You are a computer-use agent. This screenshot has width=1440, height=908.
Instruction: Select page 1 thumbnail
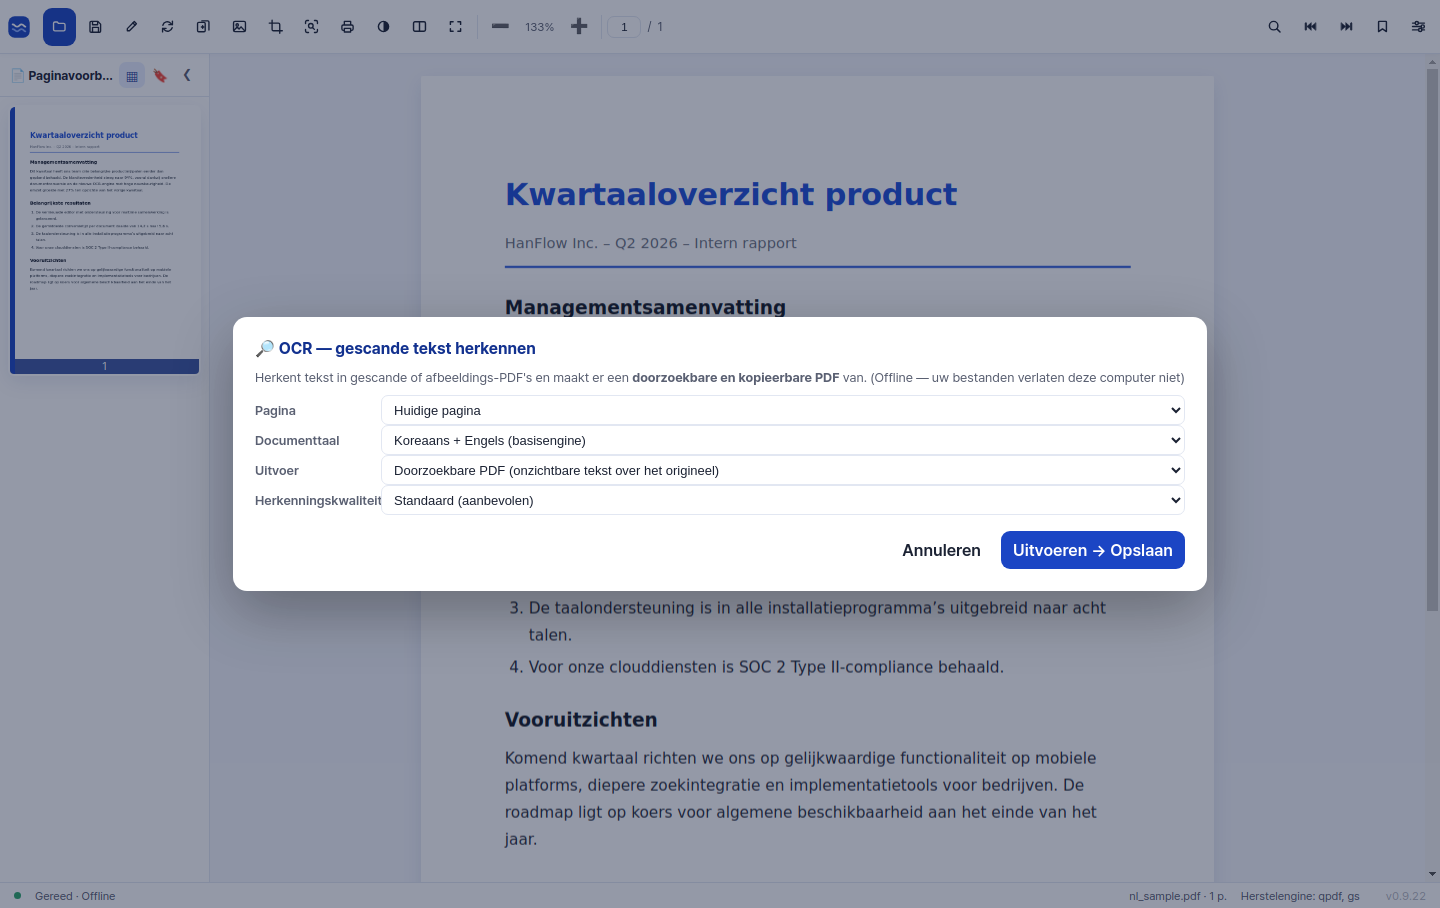click(105, 240)
